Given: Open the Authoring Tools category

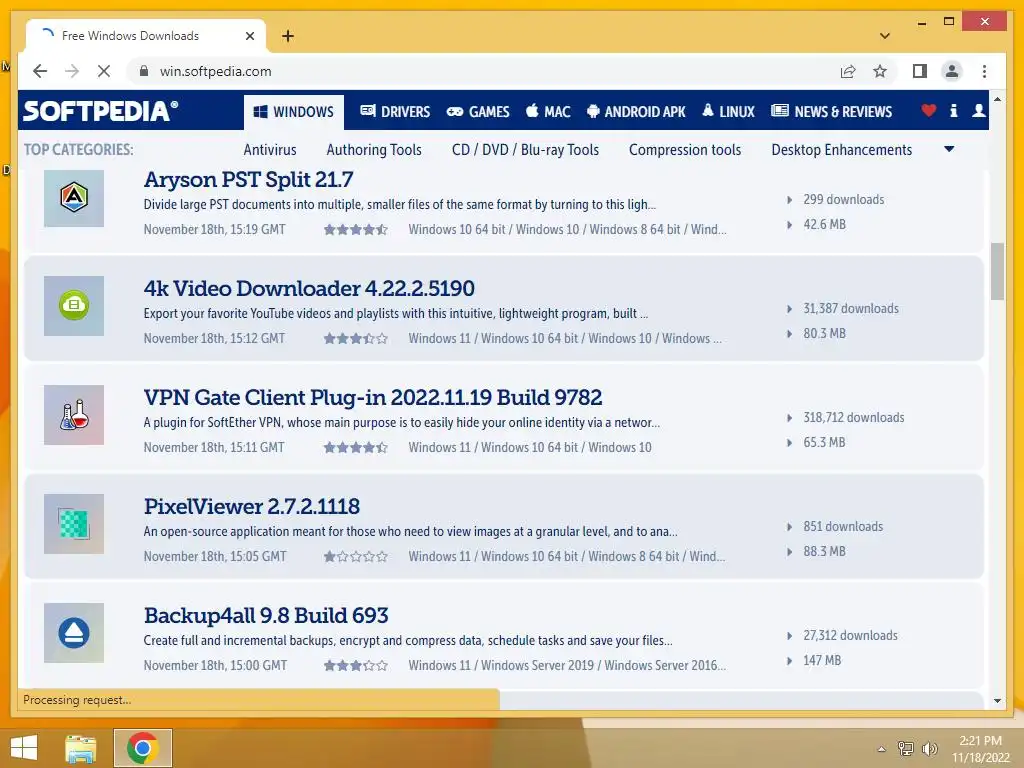Looking at the screenshot, I should (x=374, y=150).
